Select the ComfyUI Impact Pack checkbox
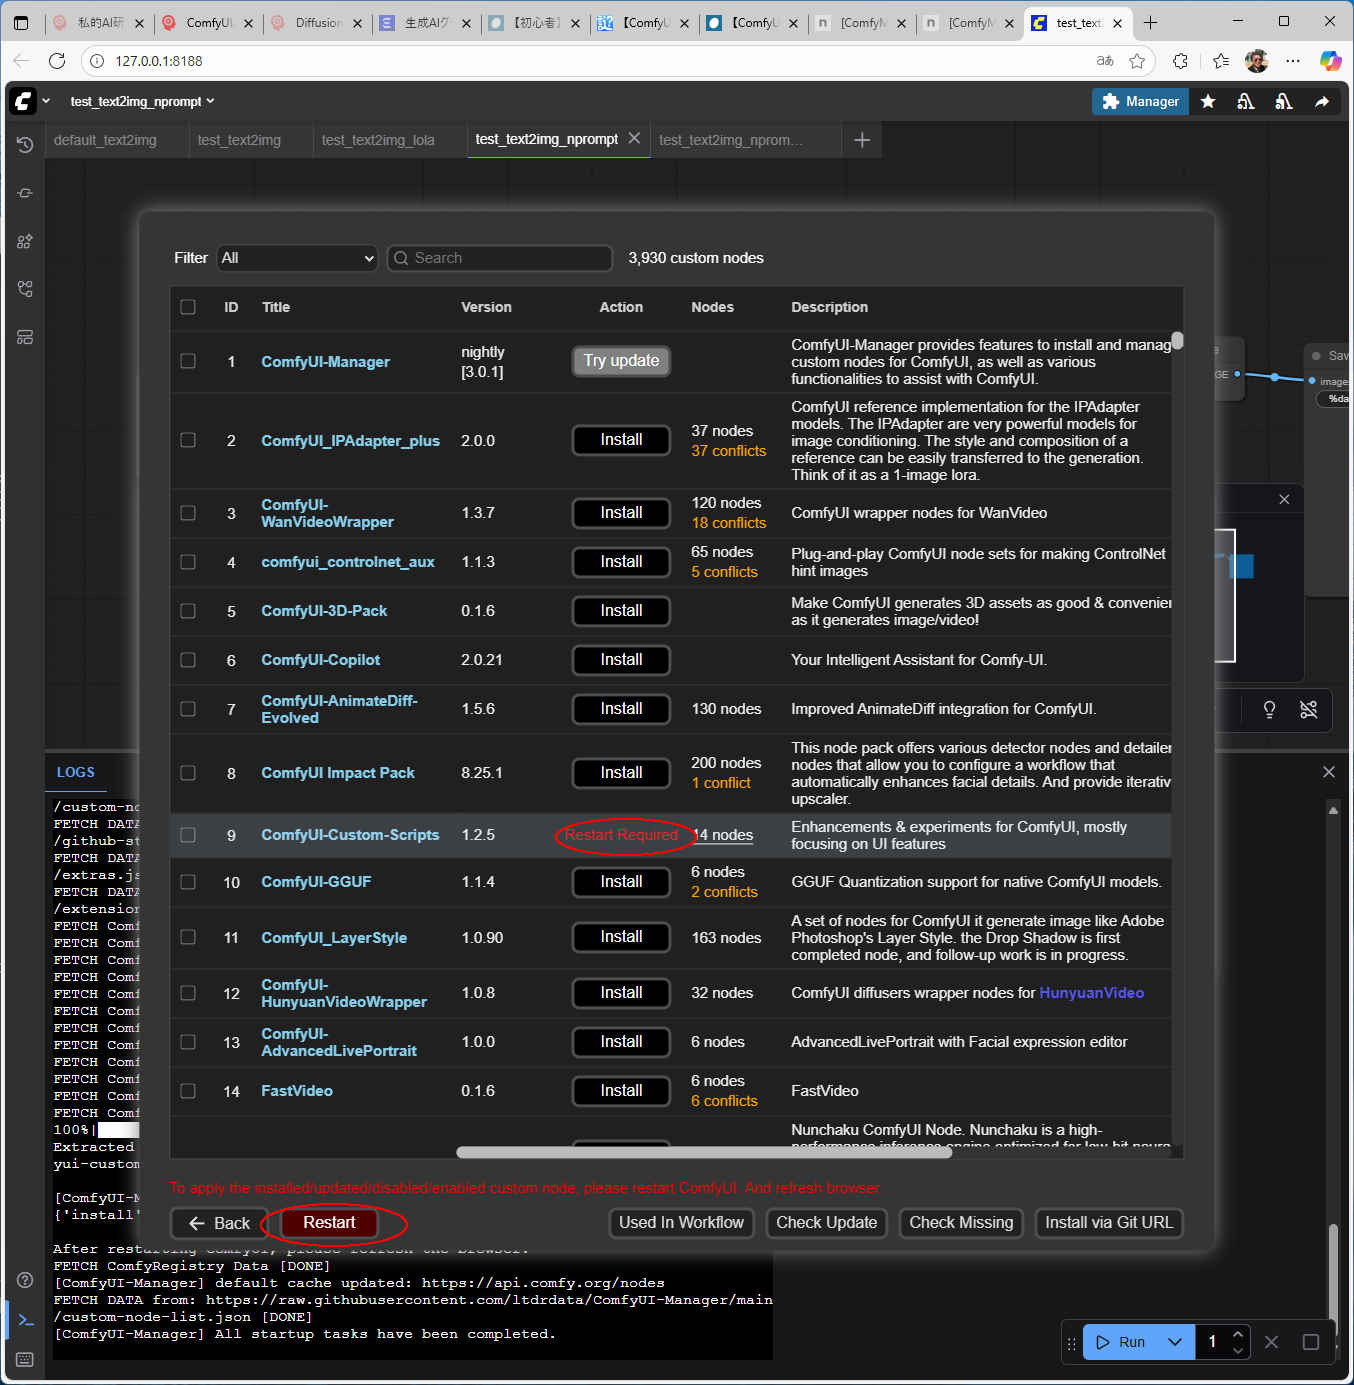The width and height of the screenshot is (1354, 1385). [x=188, y=773]
